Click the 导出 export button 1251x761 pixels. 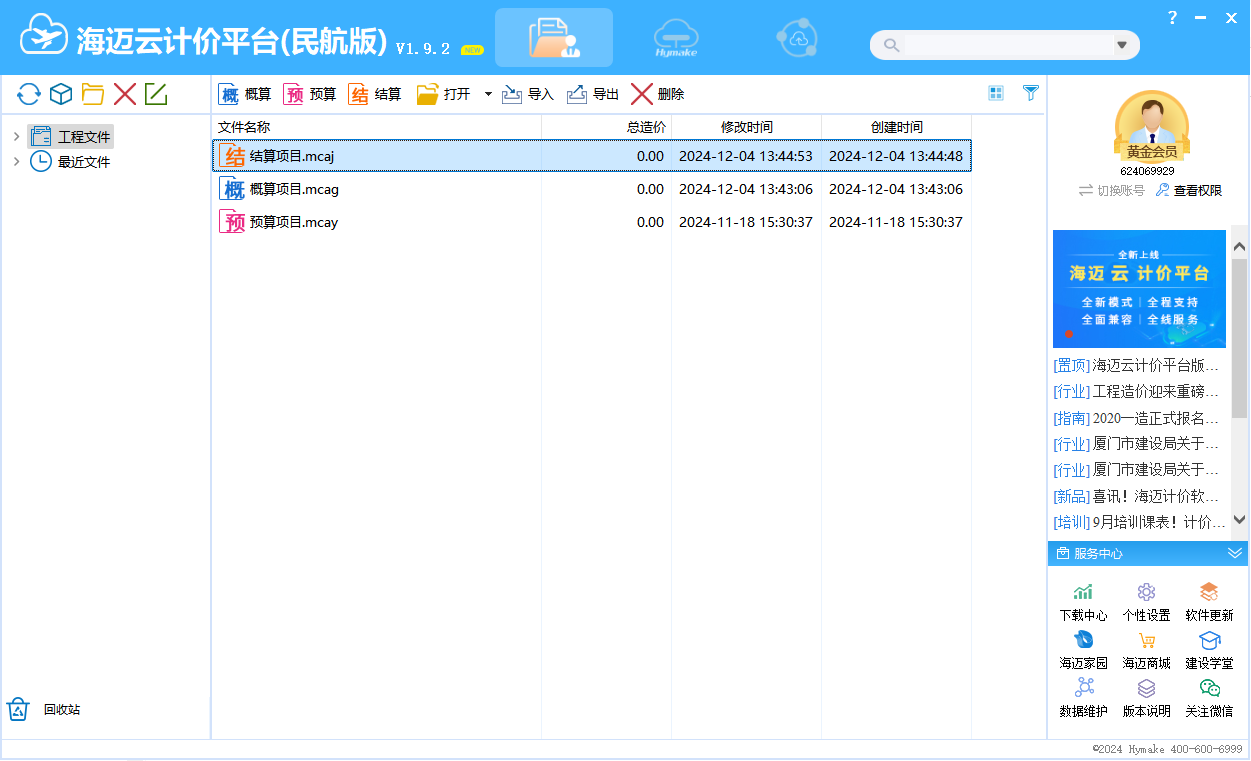593,94
